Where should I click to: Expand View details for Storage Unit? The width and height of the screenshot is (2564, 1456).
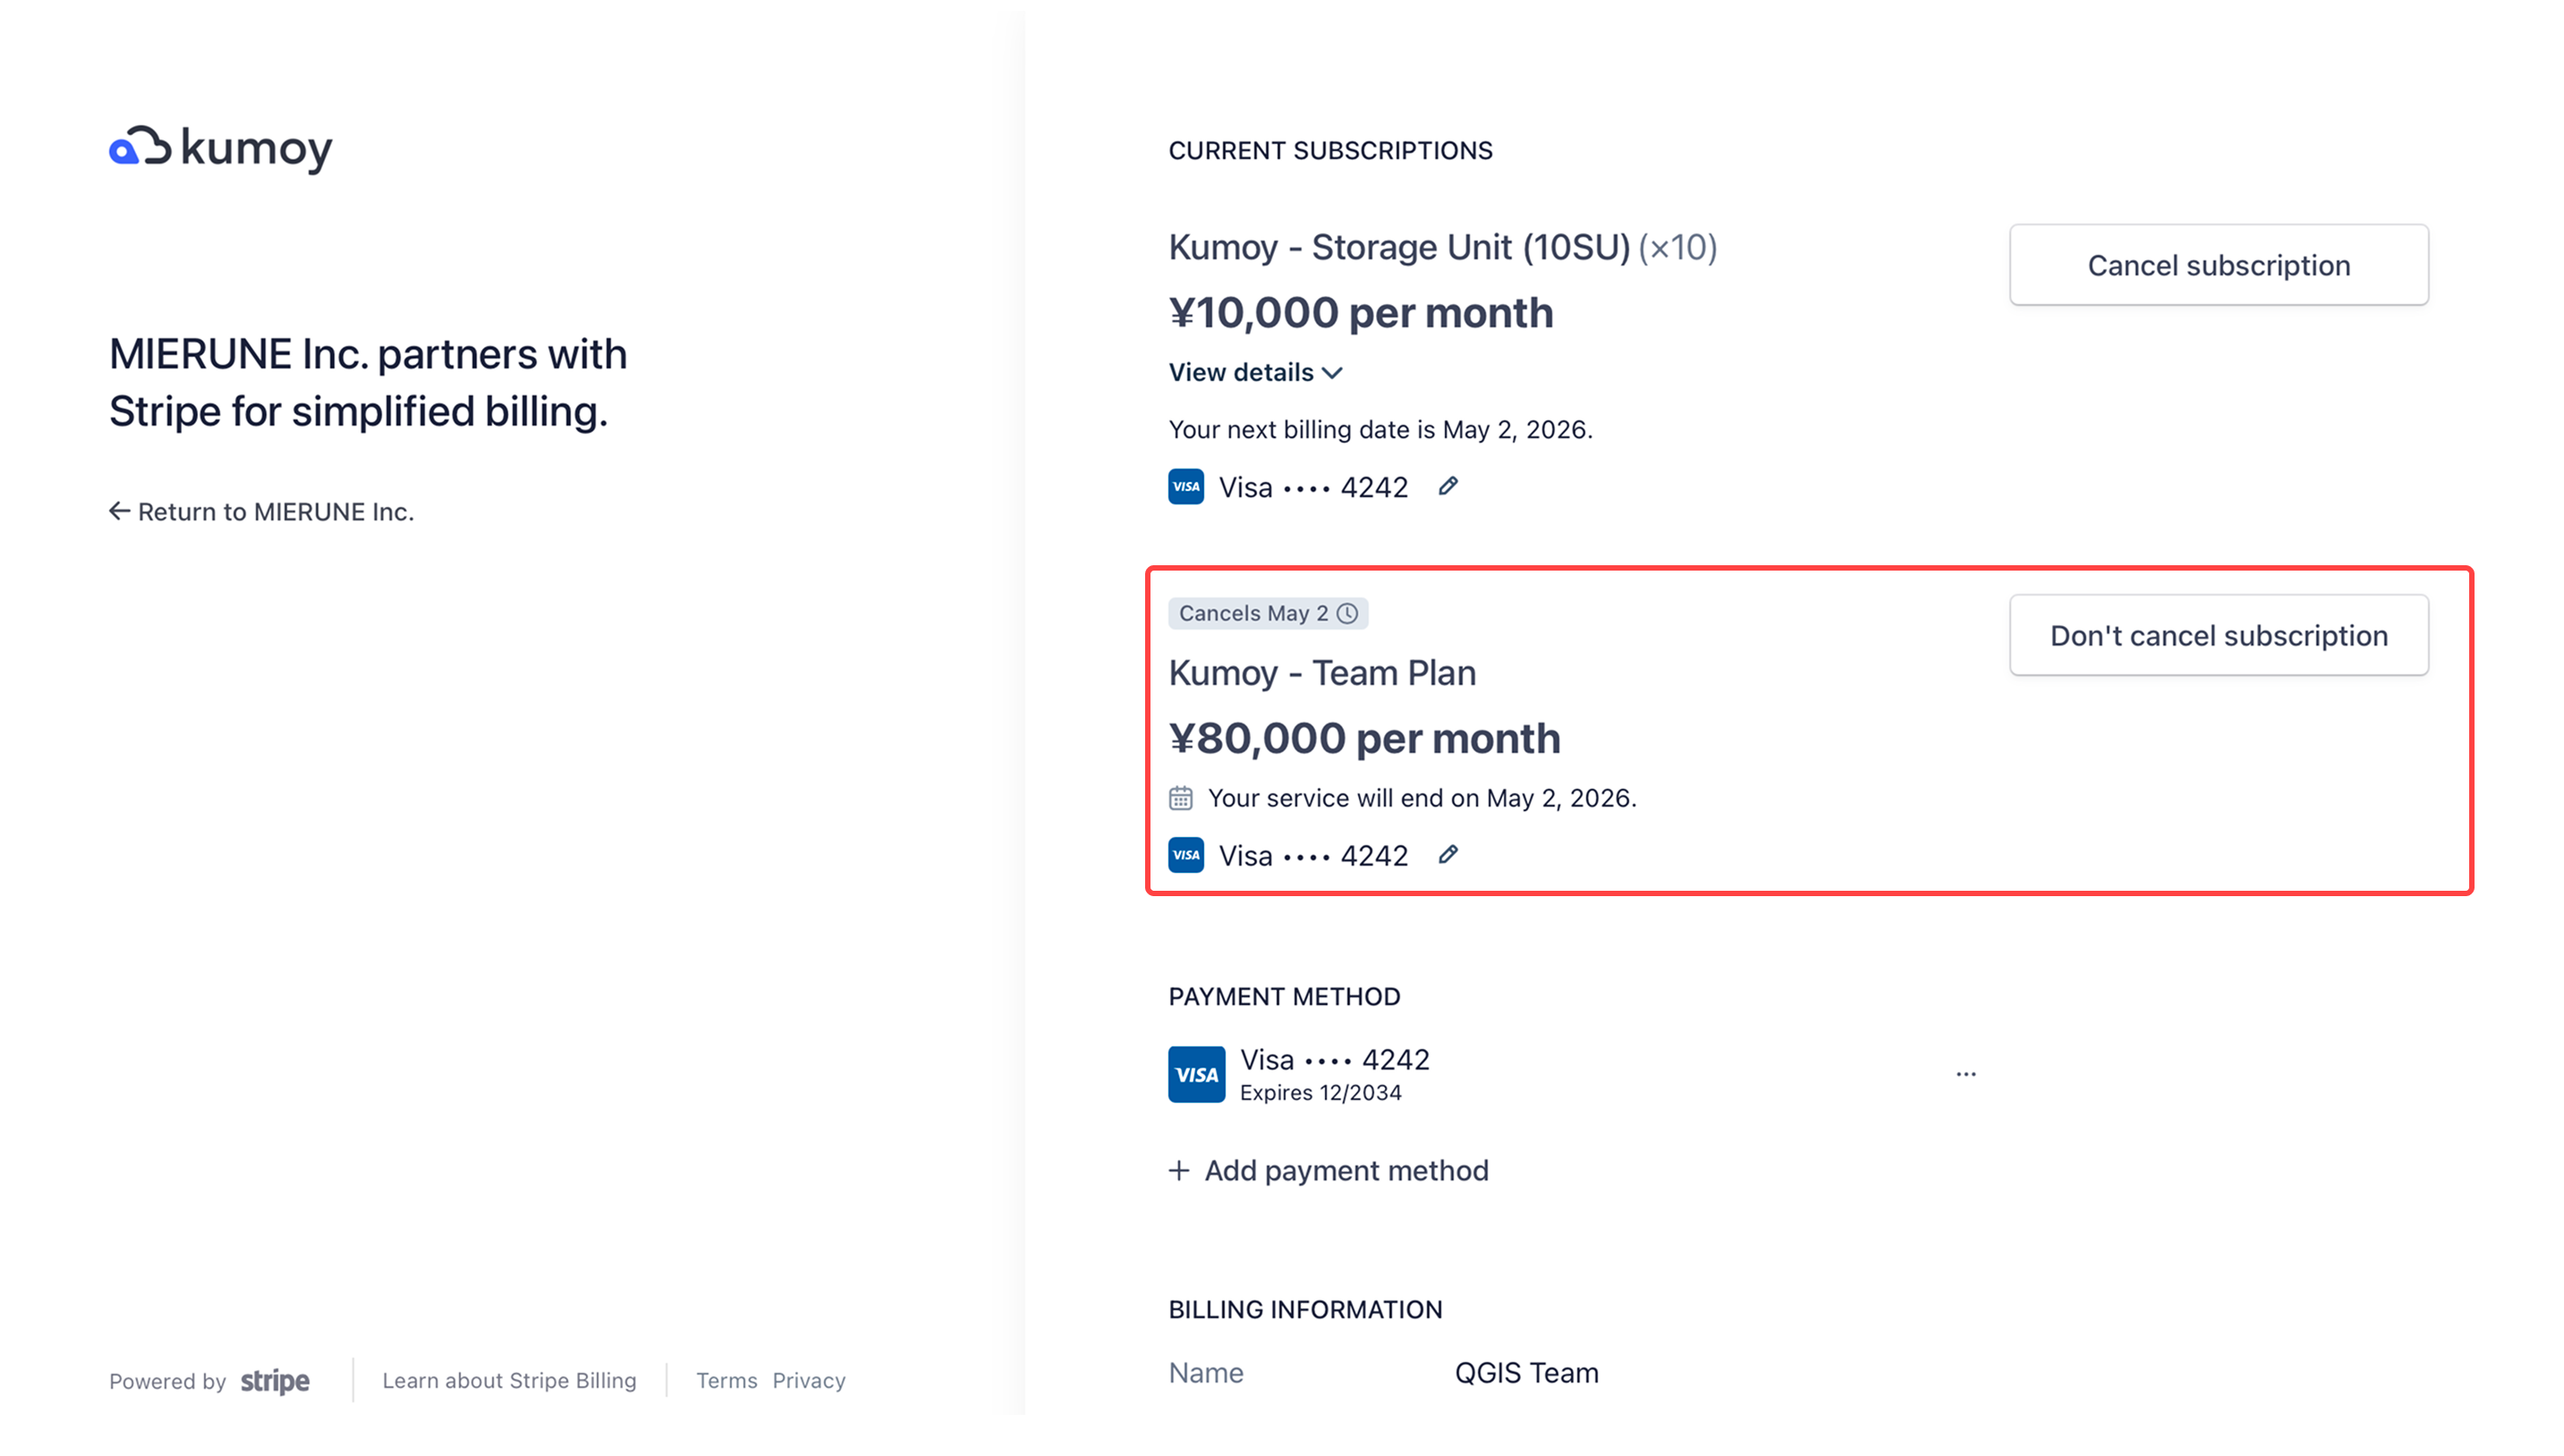click(x=1241, y=372)
